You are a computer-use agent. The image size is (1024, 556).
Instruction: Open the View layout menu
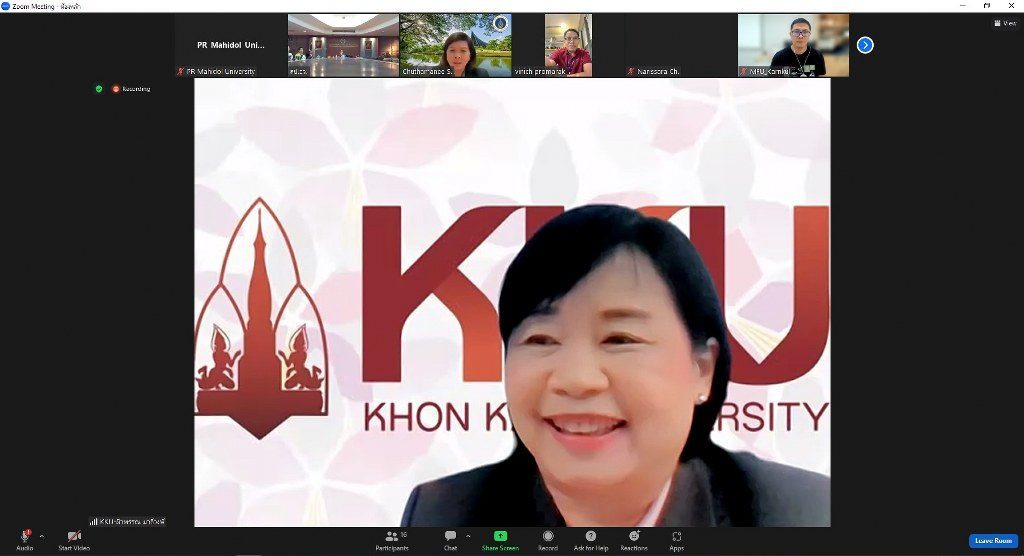coord(1006,23)
